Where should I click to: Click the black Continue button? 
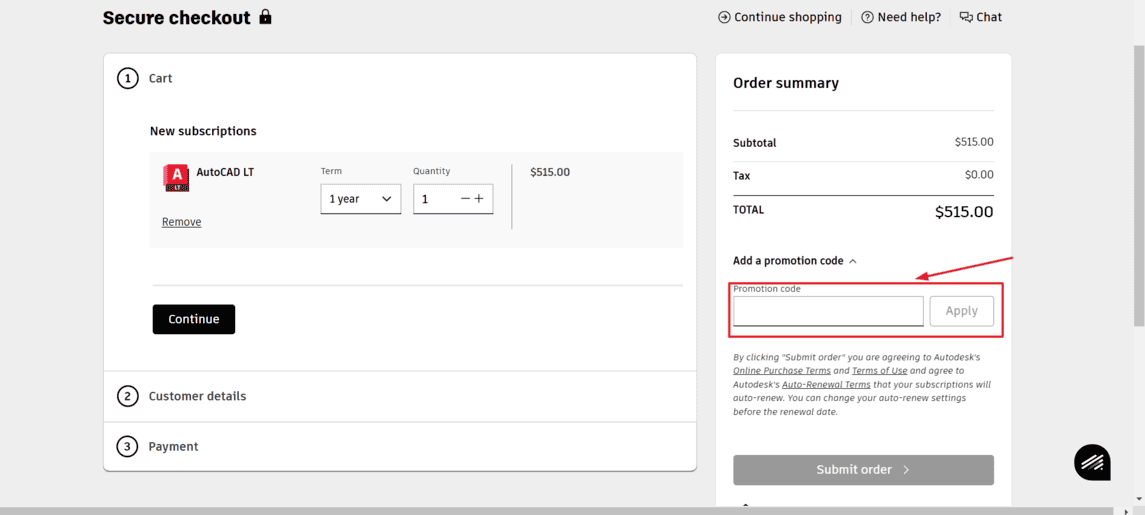pos(194,319)
